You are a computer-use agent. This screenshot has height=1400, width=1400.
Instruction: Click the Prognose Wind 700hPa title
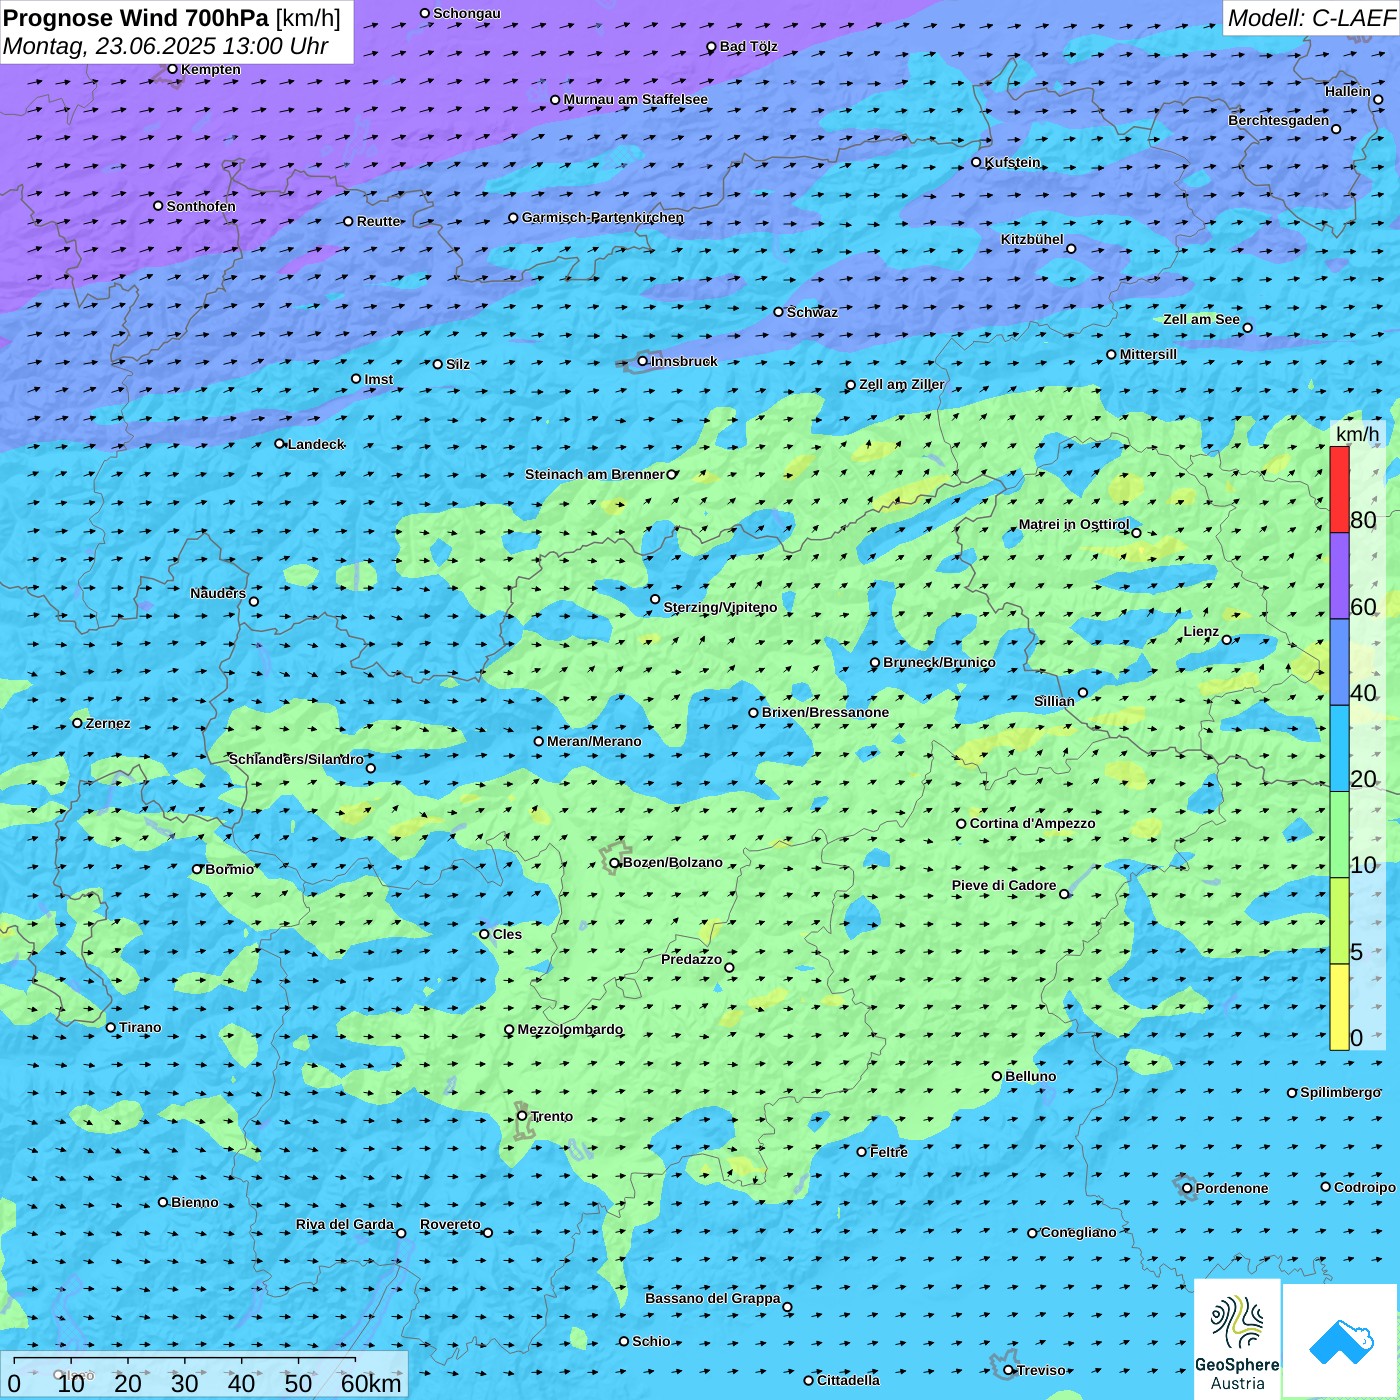136,18
